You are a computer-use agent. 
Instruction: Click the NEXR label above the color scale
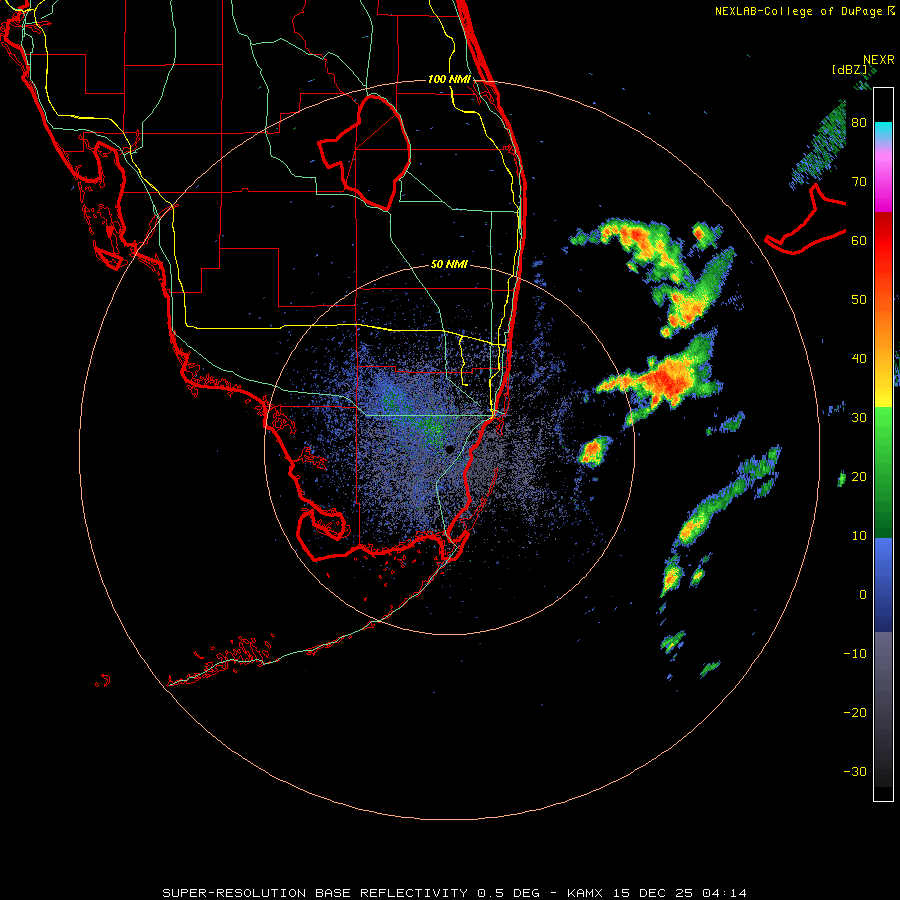coord(879,60)
